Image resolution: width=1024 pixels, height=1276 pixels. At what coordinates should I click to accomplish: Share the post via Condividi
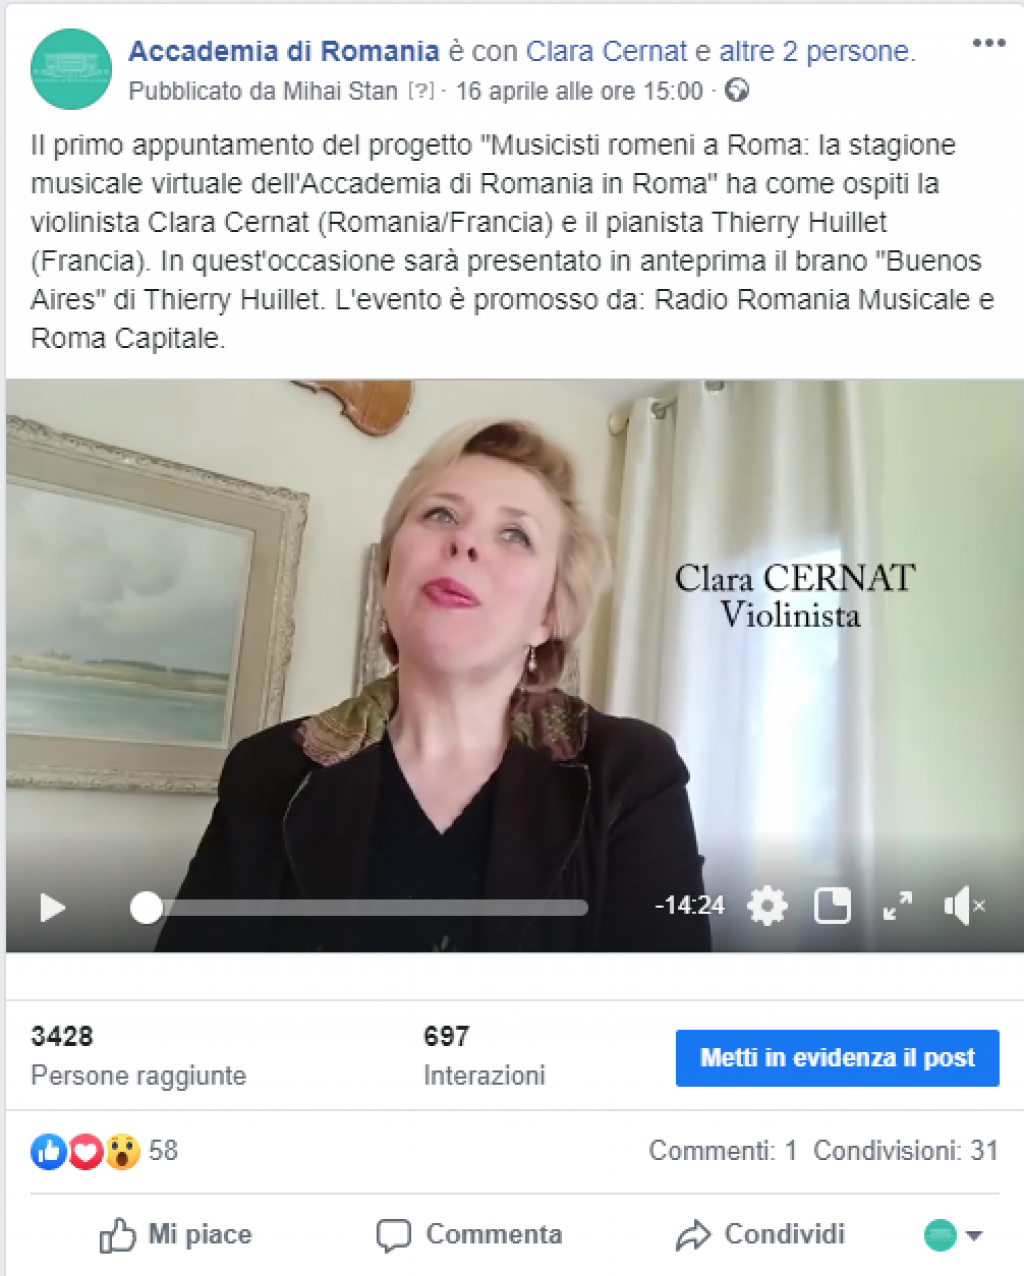[760, 1235]
